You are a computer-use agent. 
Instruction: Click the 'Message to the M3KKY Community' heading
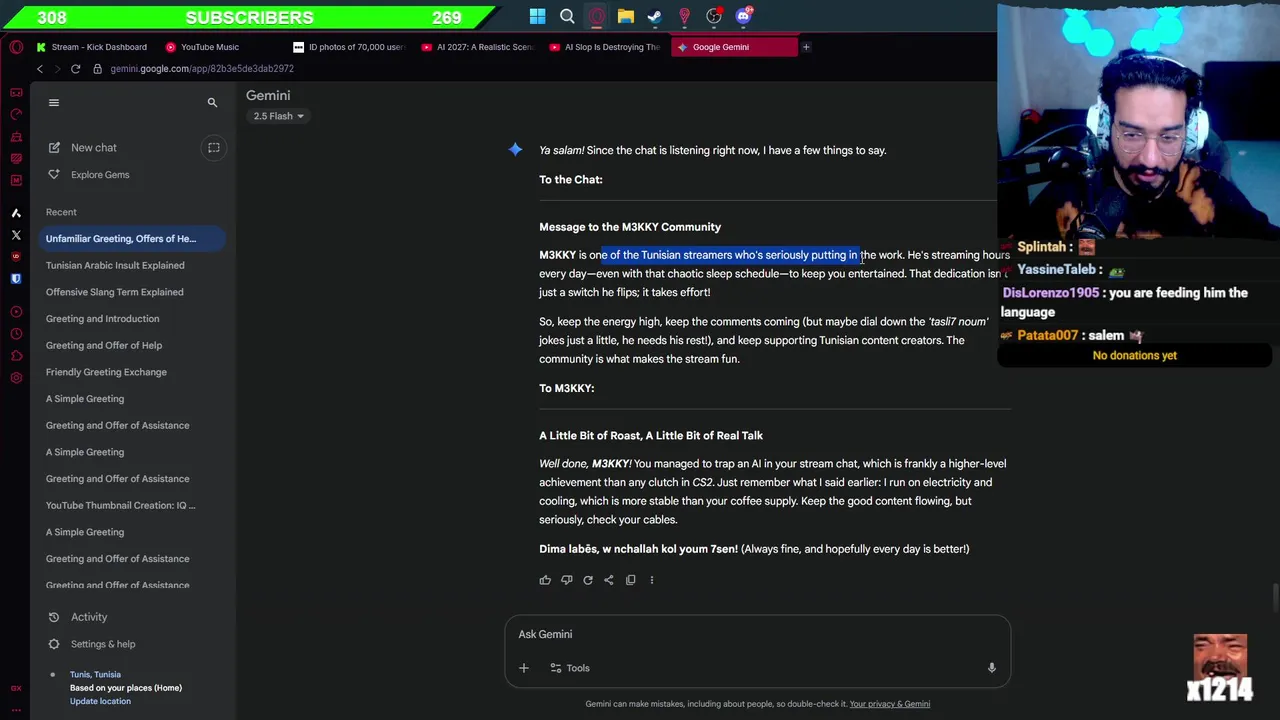click(x=630, y=227)
